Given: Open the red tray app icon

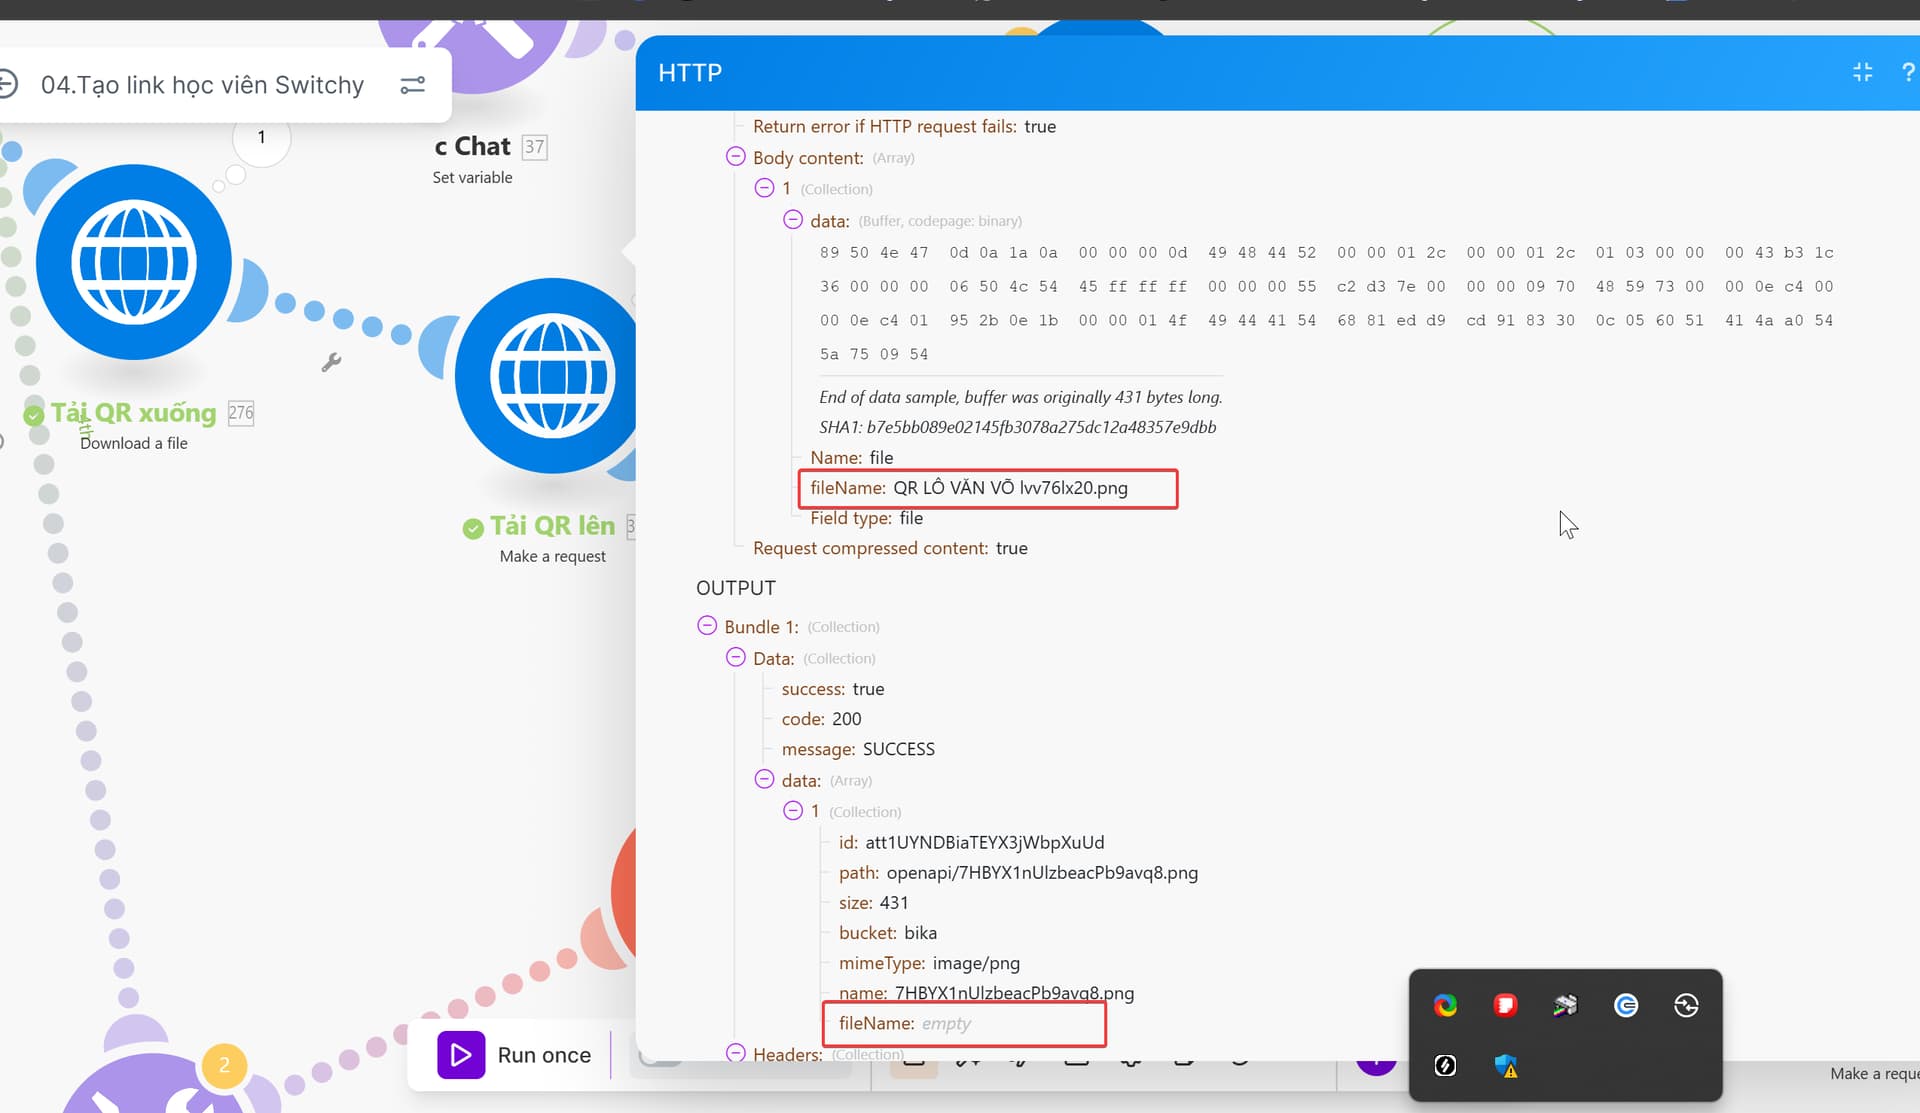Looking at the screenshot, I should [x=1505, y=1005].
